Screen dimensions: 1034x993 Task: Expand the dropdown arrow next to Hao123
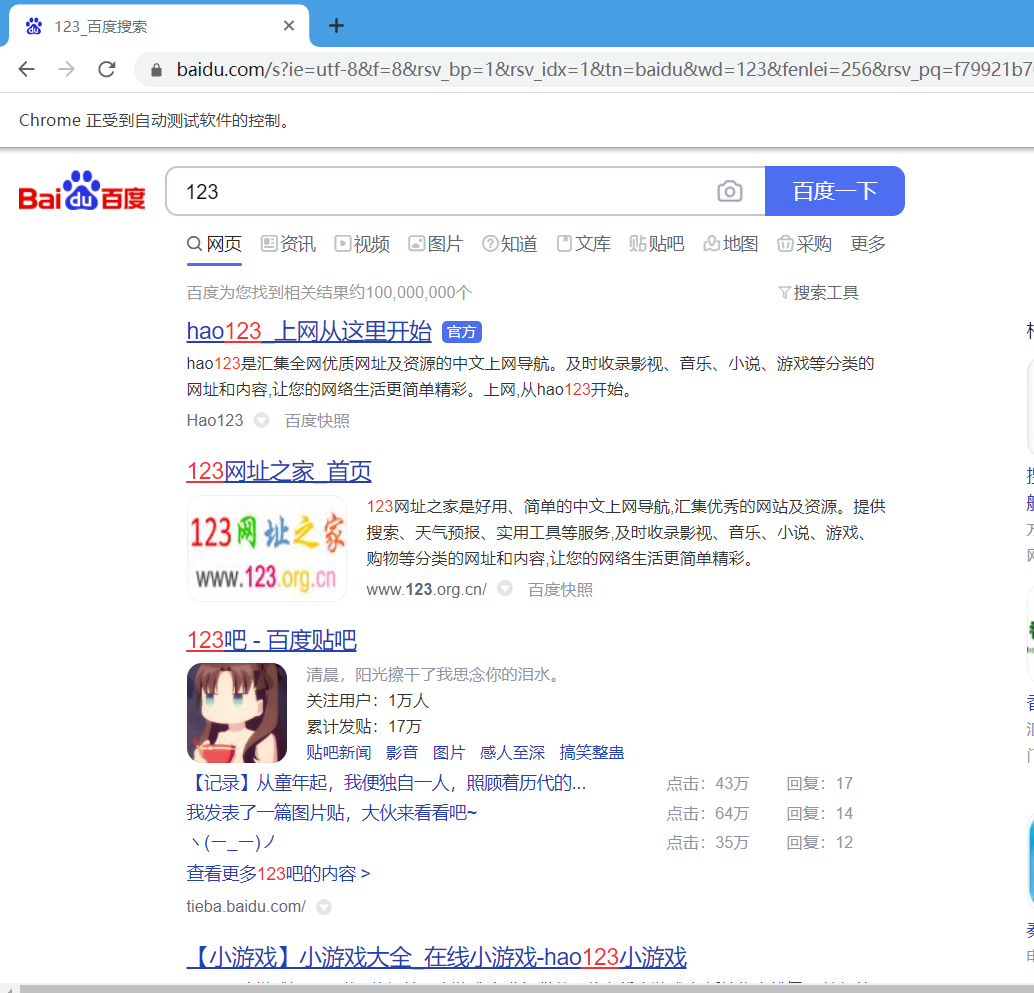pos(262,420)
